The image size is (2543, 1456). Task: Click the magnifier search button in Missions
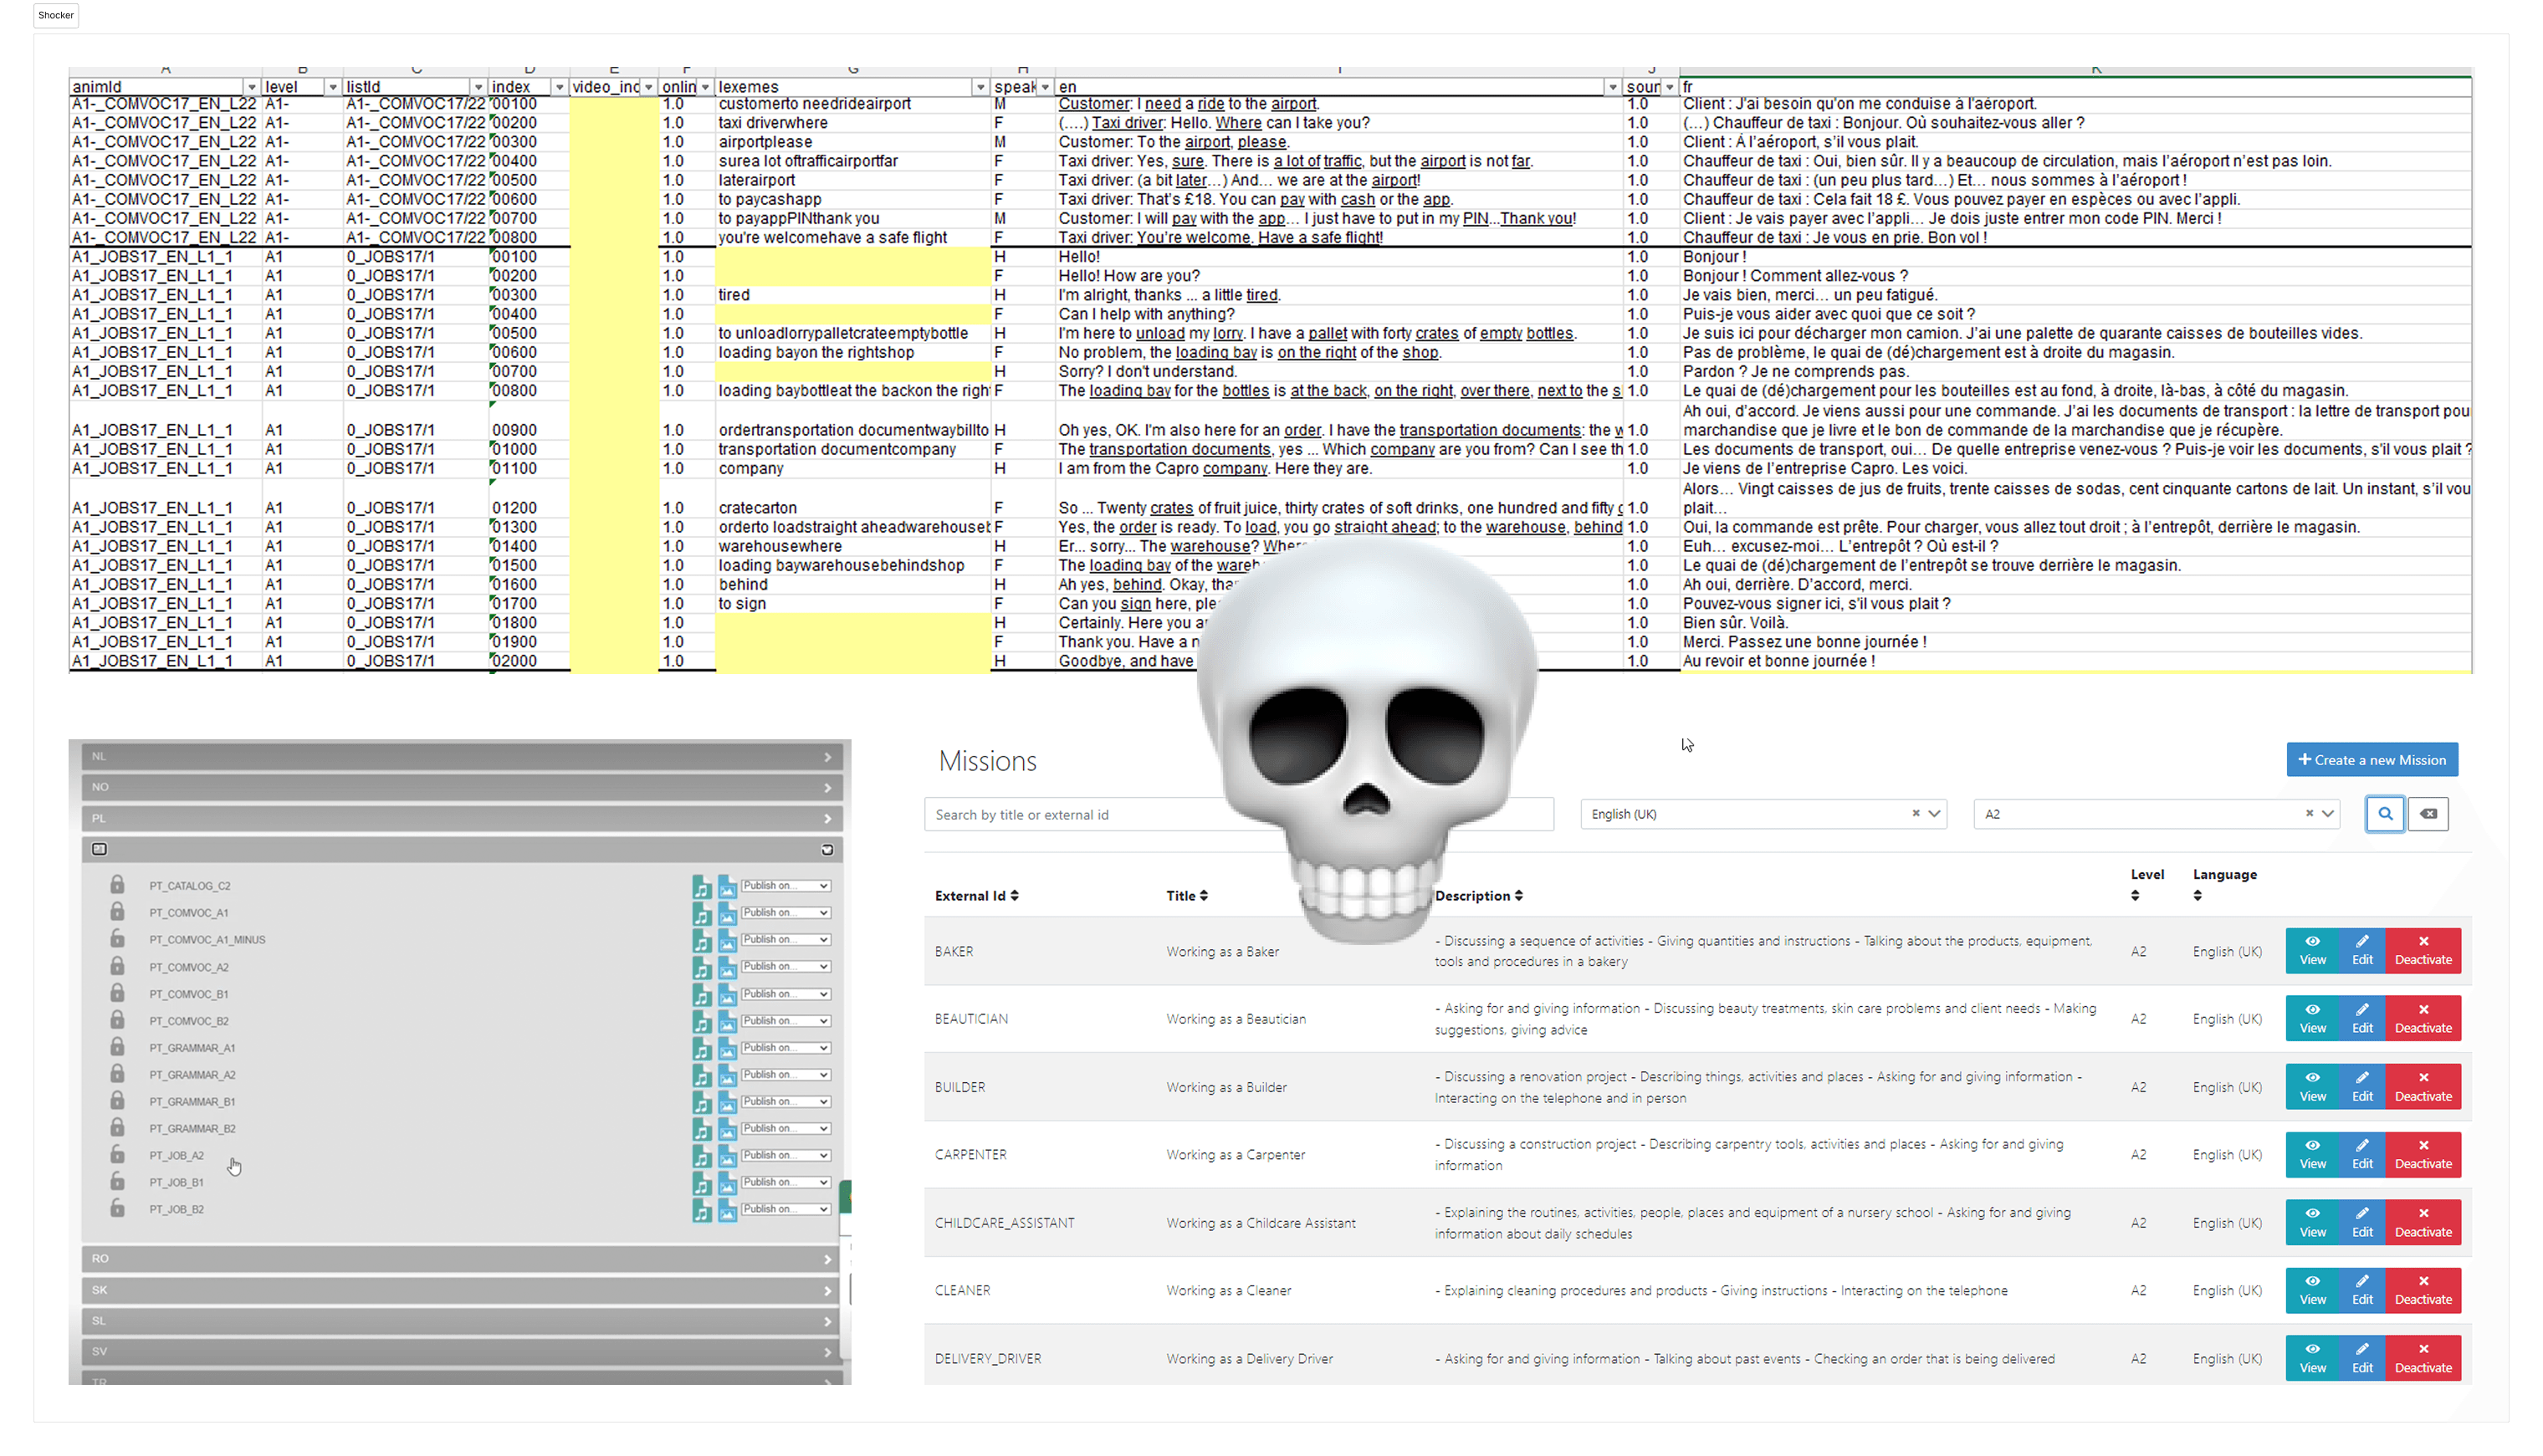(2384, 814)
